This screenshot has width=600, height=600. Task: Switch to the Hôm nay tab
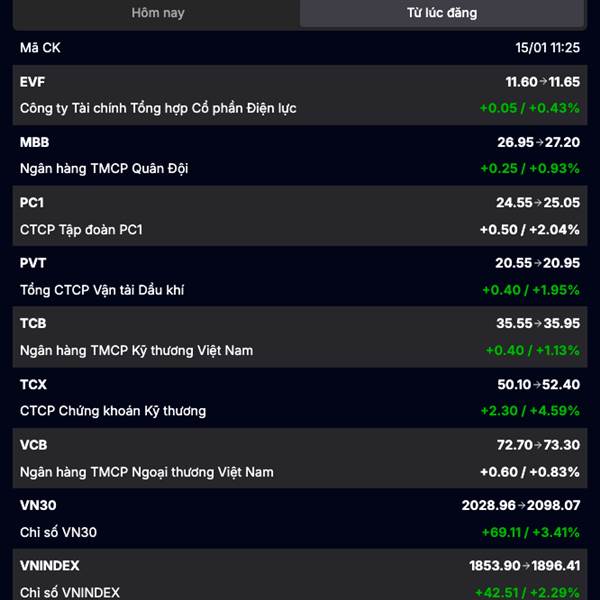point(158,13)
